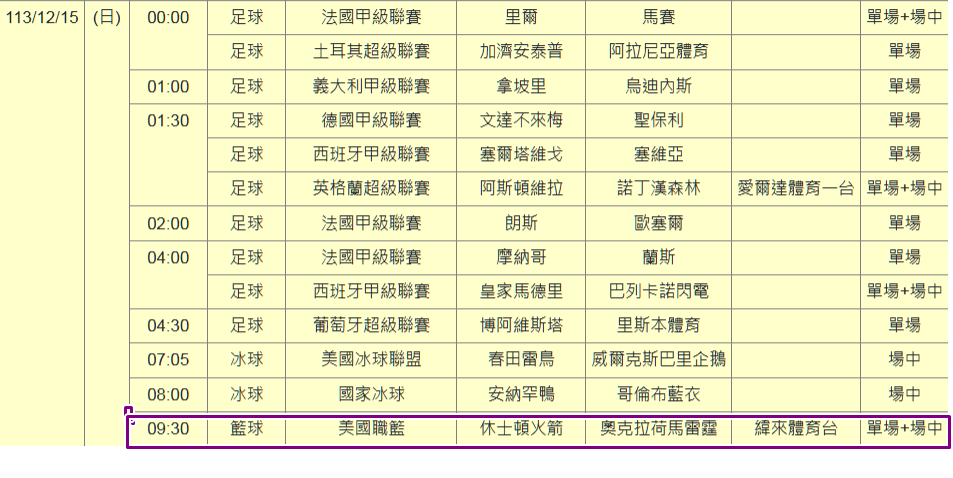Click broadcast channel 緯來體育台
The image size is (953, 478).
796,429
